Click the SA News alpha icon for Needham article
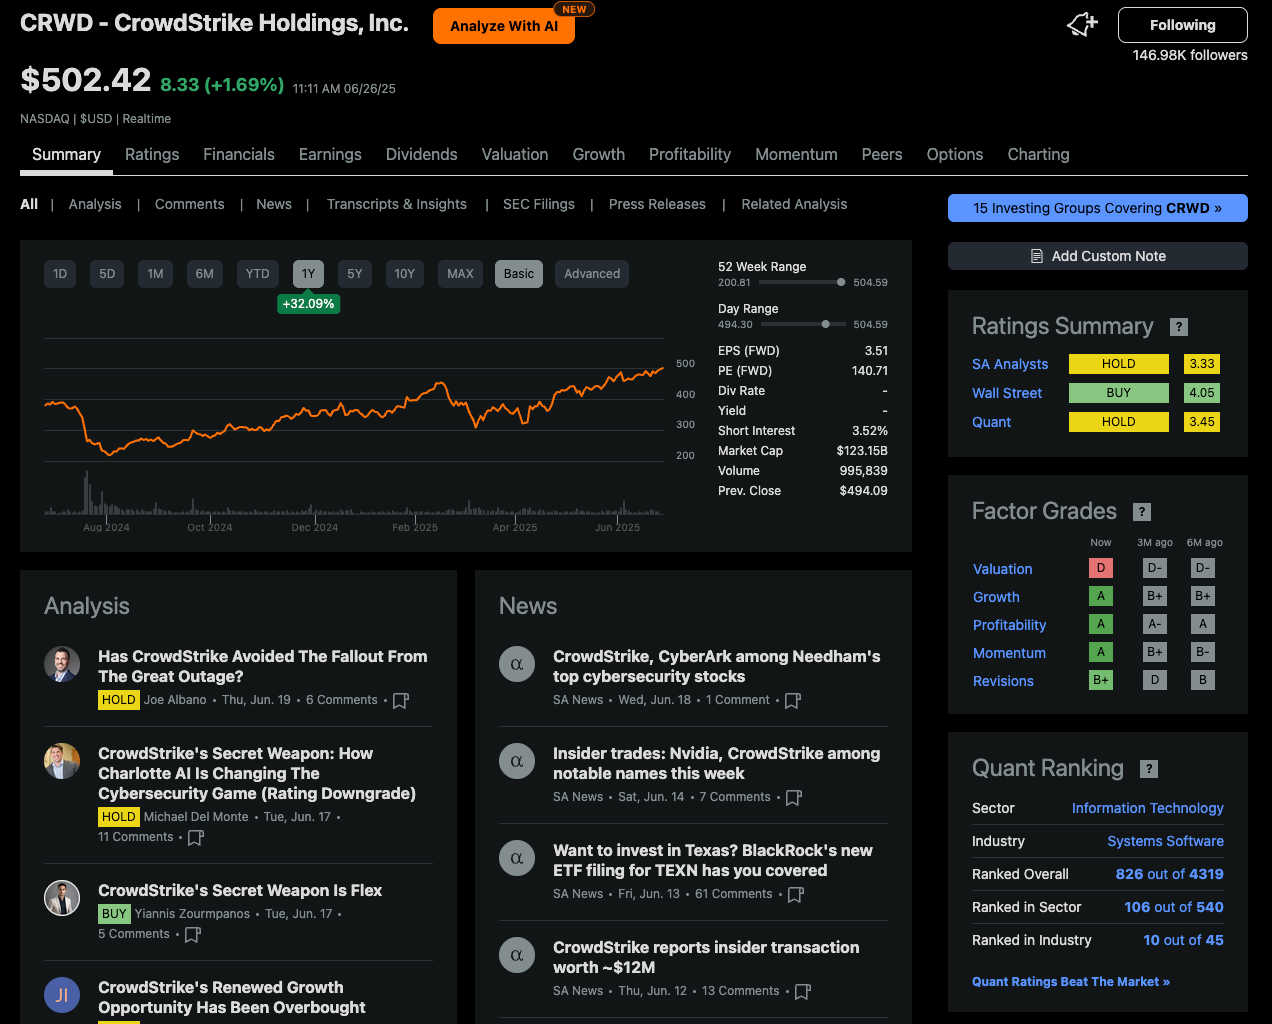Image resolution: width=1272 pixels, height=1024 pixels. tap(517, 665)
